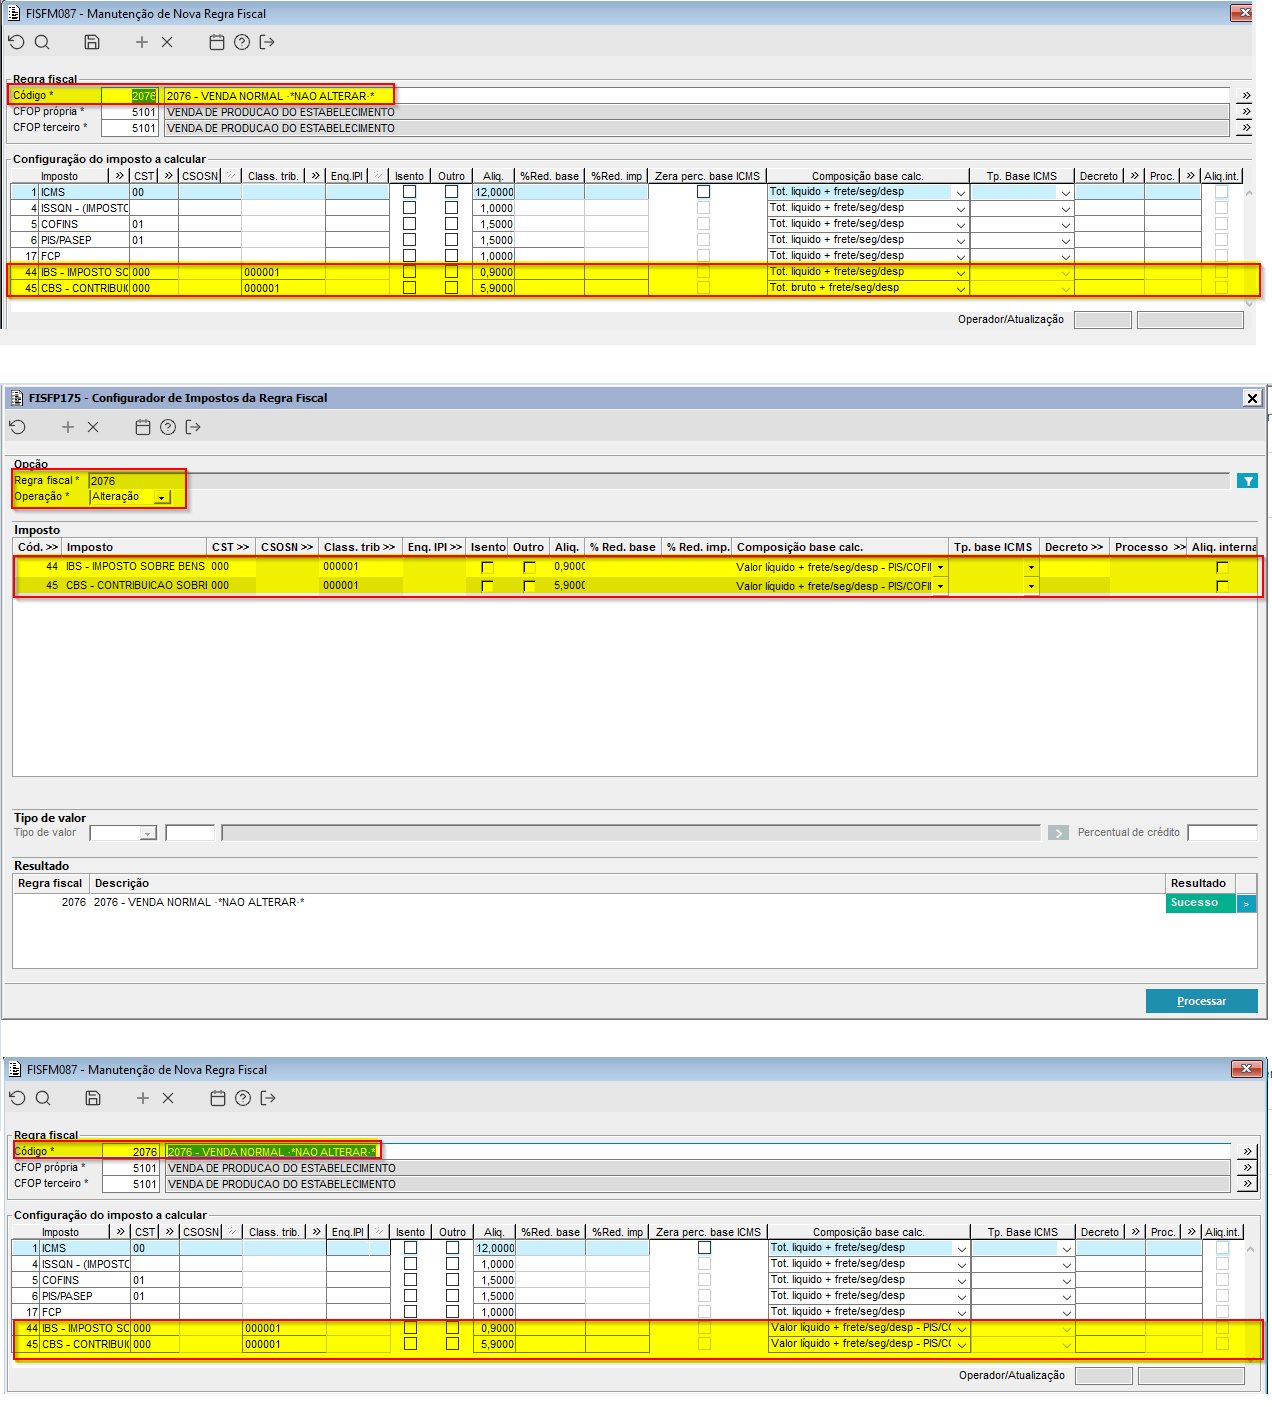The width and height of the screenshot is (1272, 1407).
Task: Click CFOP própria field 5101 in bottom FISFM087
Action: click(131, 1168)
